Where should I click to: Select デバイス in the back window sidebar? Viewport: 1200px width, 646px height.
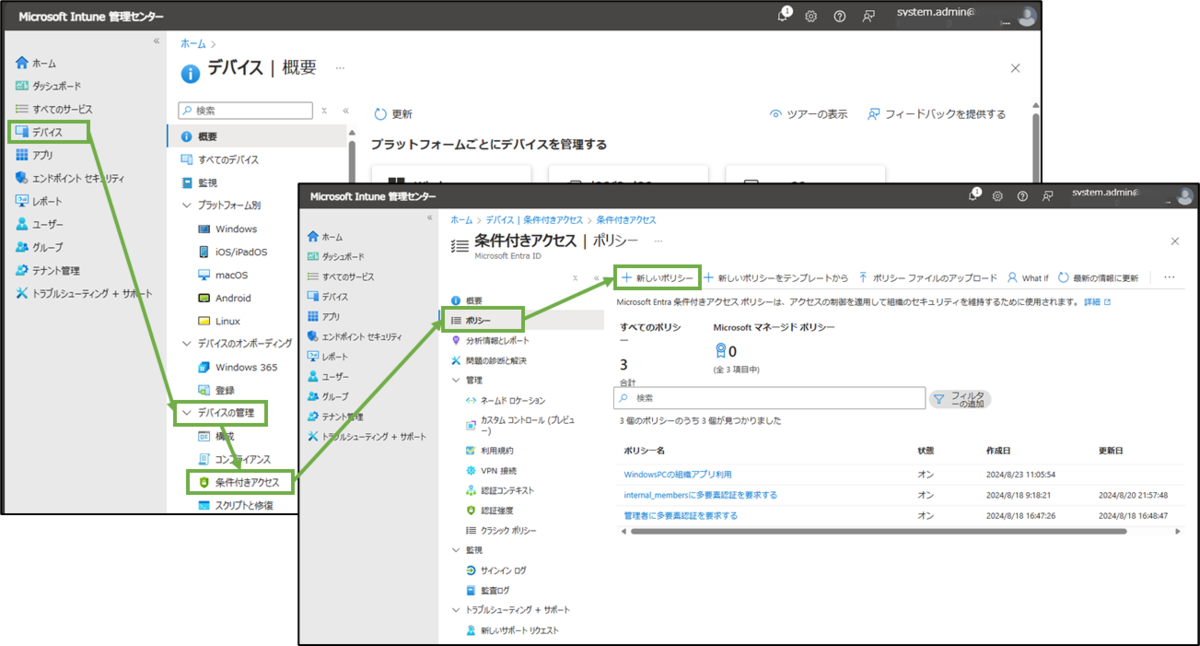pyautogui.click(x=48, y=132)
